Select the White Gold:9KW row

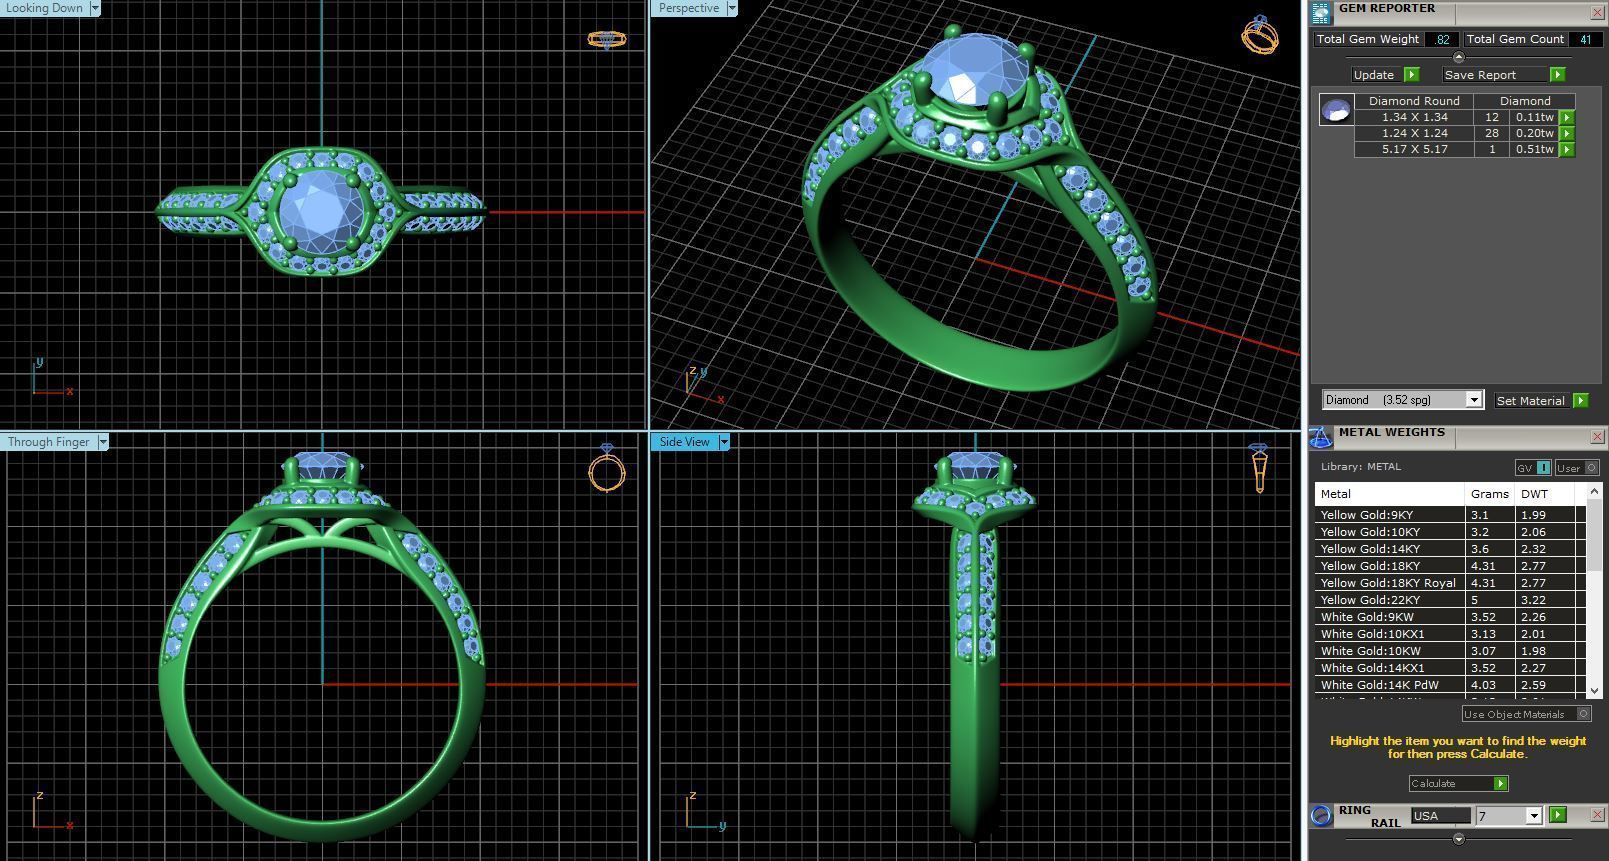[x=1450, y=617]
